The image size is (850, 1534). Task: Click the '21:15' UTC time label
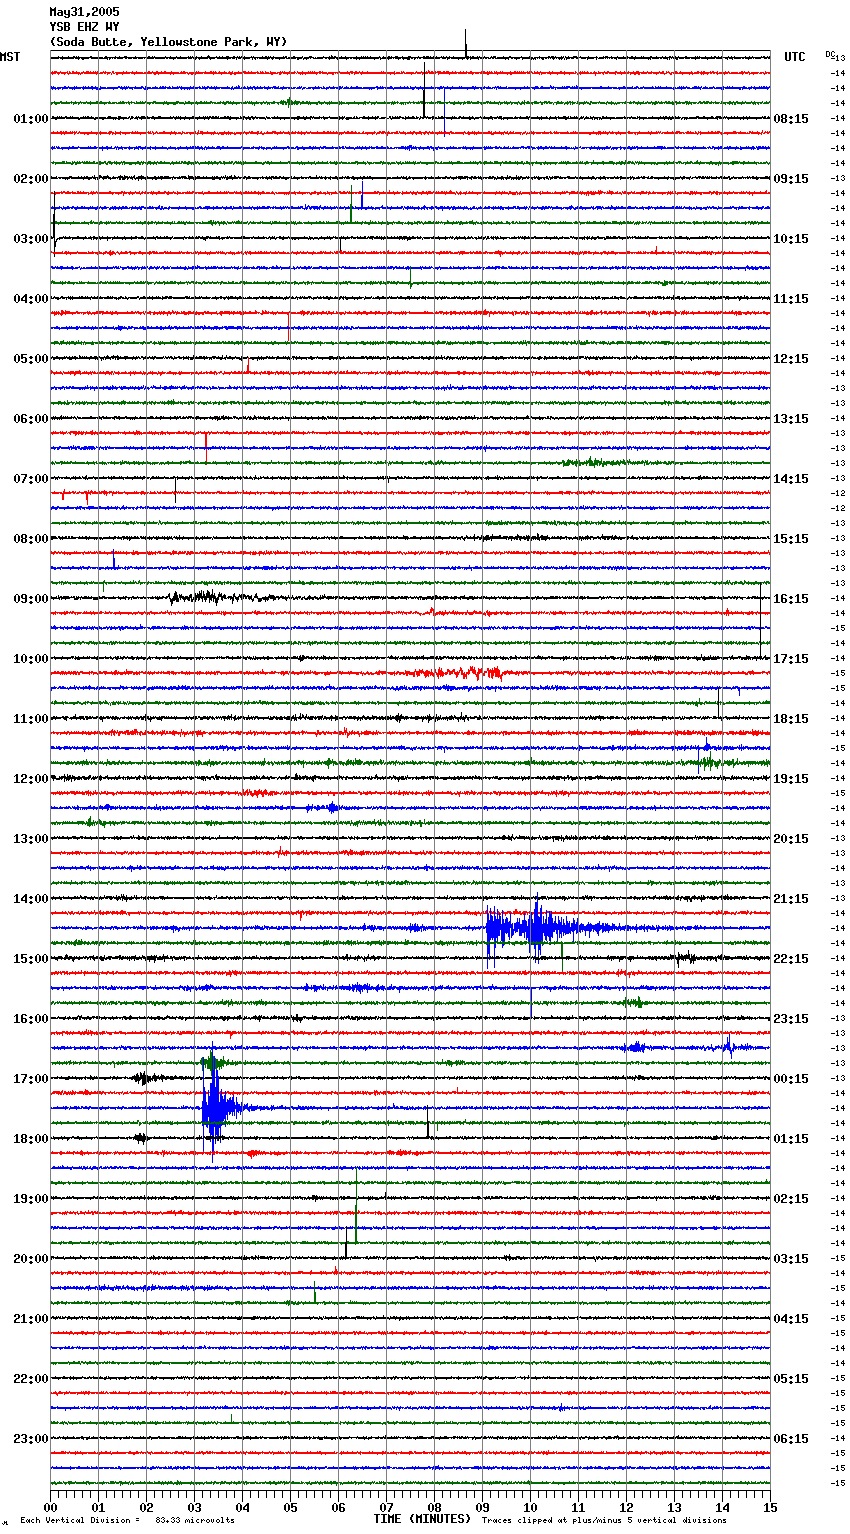coord(791,899)
